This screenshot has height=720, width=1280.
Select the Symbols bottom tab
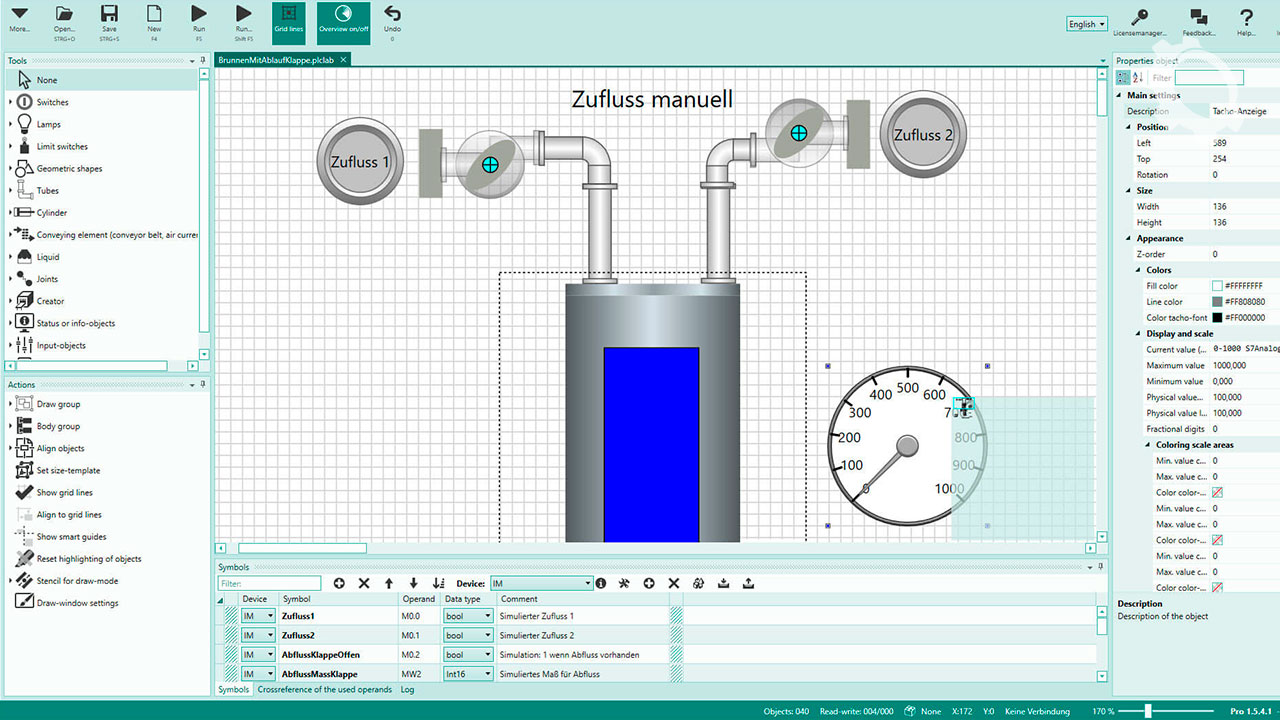point(233,690)
